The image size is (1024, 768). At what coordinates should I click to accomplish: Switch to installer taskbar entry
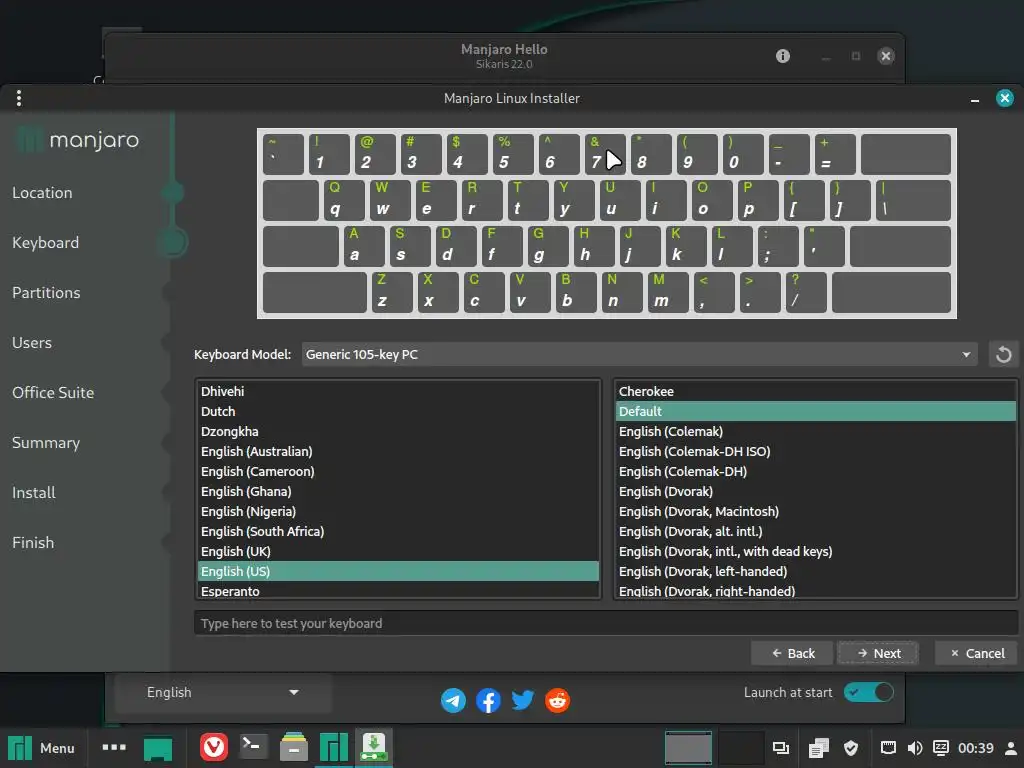tap(374, 748)
